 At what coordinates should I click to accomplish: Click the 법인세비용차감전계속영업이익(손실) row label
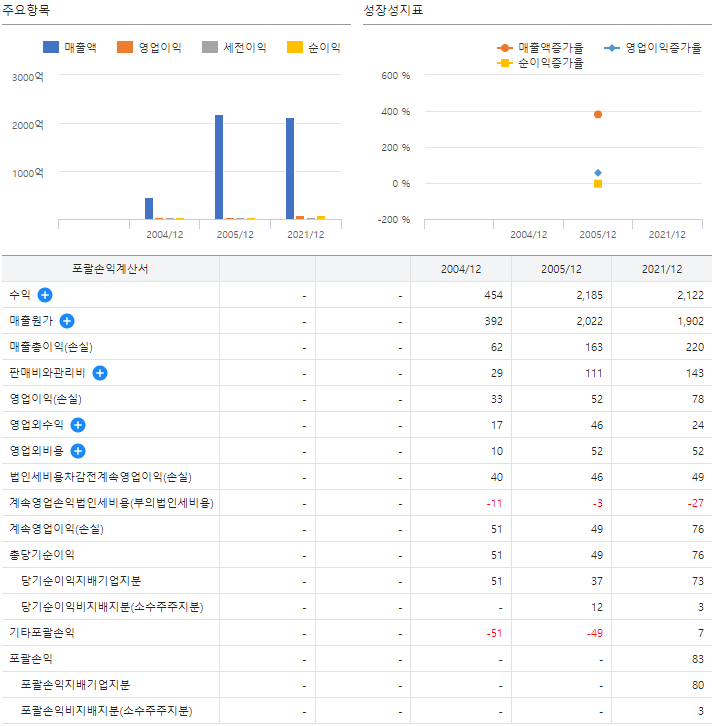100,476
